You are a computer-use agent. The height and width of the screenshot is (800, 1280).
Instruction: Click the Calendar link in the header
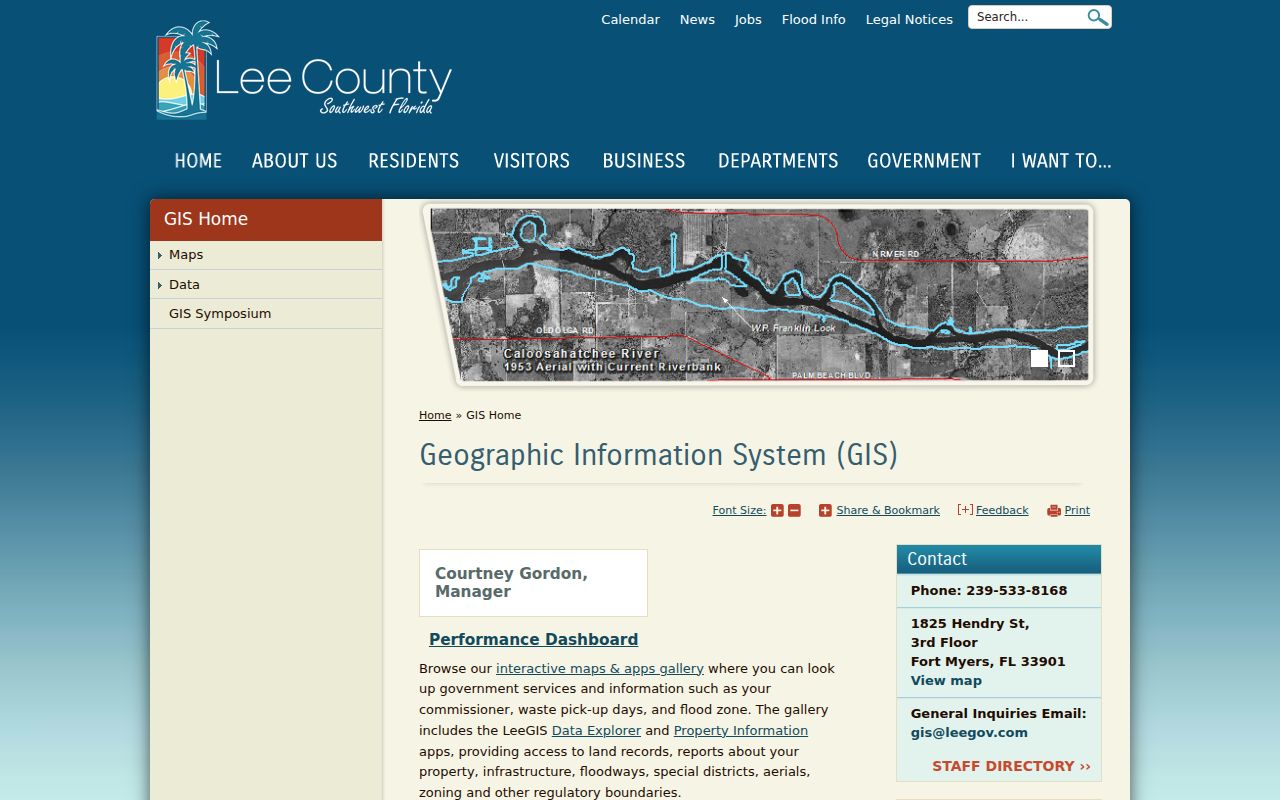coord(630,20)
